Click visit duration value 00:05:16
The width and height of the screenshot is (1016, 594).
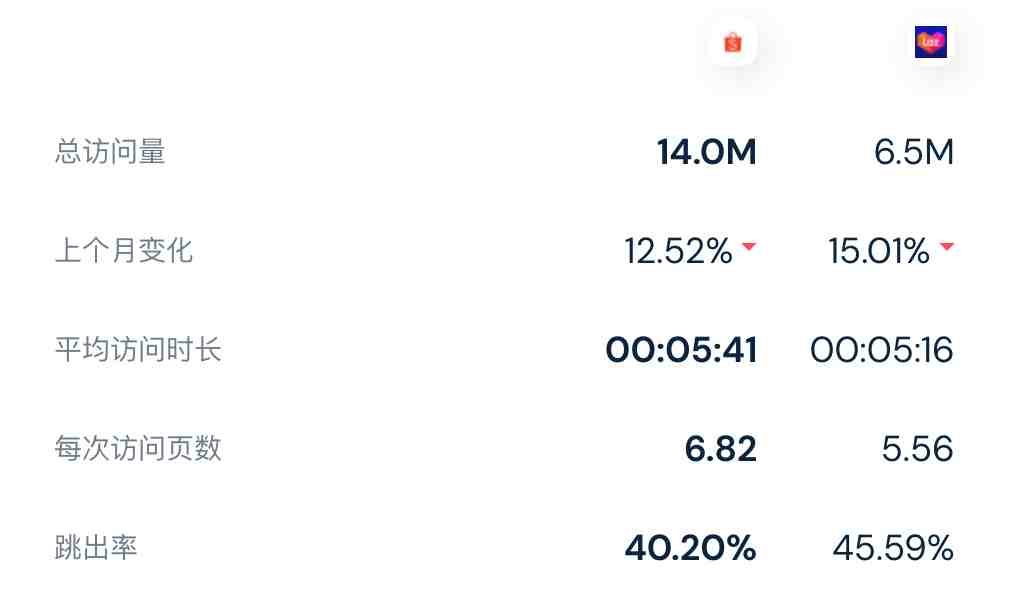tap(882, 350)
